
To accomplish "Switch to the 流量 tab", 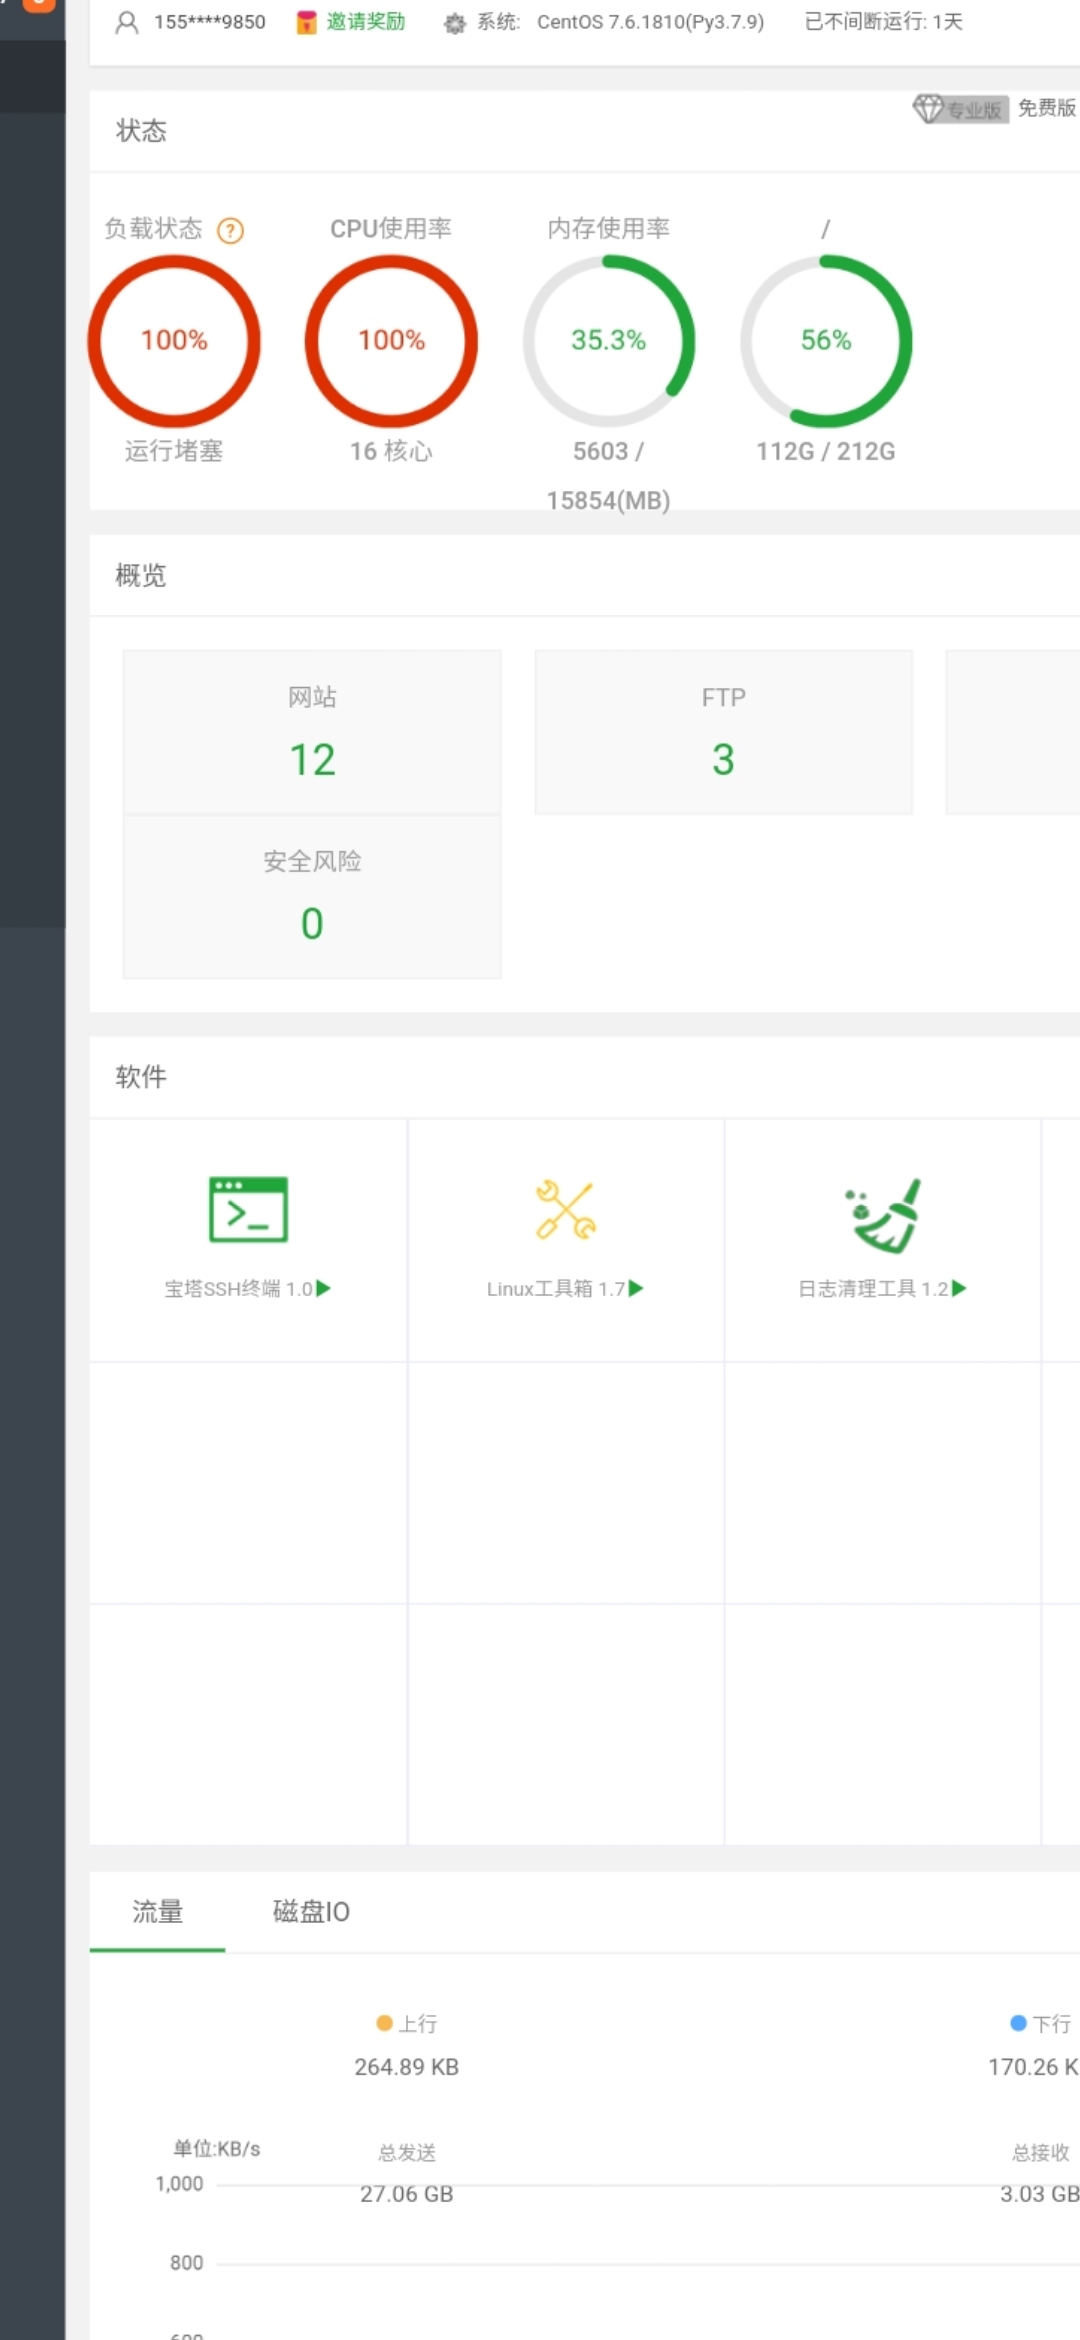I will tap(158, 1912).
